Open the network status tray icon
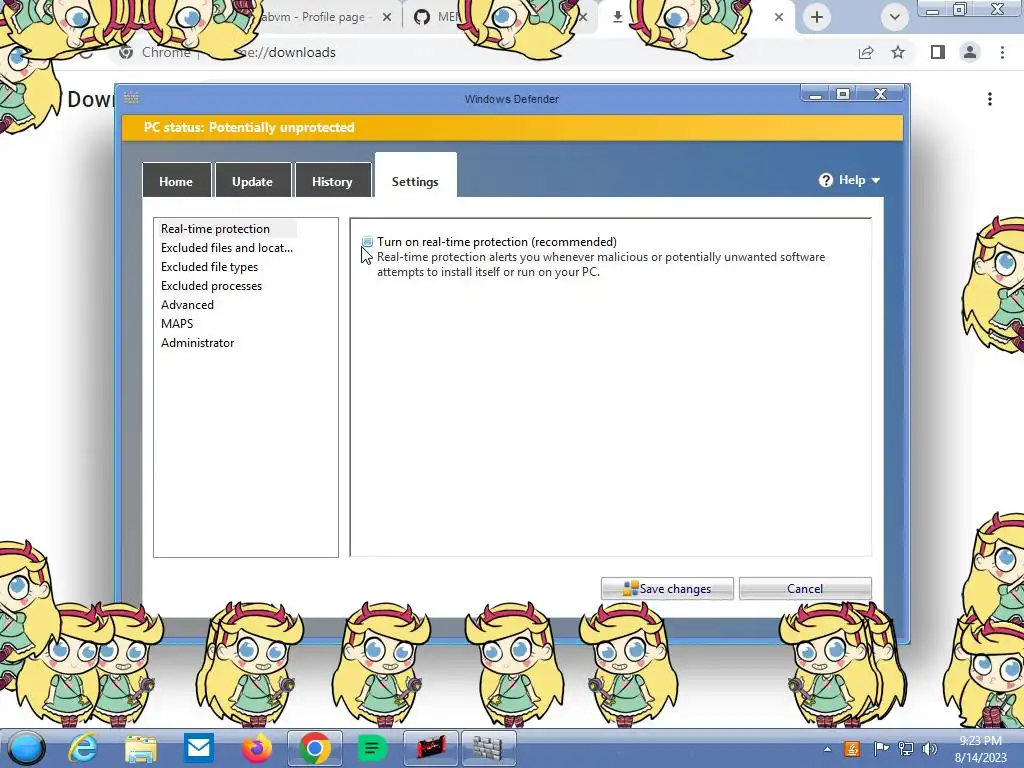Screen dimensions: 1024x768 (x=906, y=749)
